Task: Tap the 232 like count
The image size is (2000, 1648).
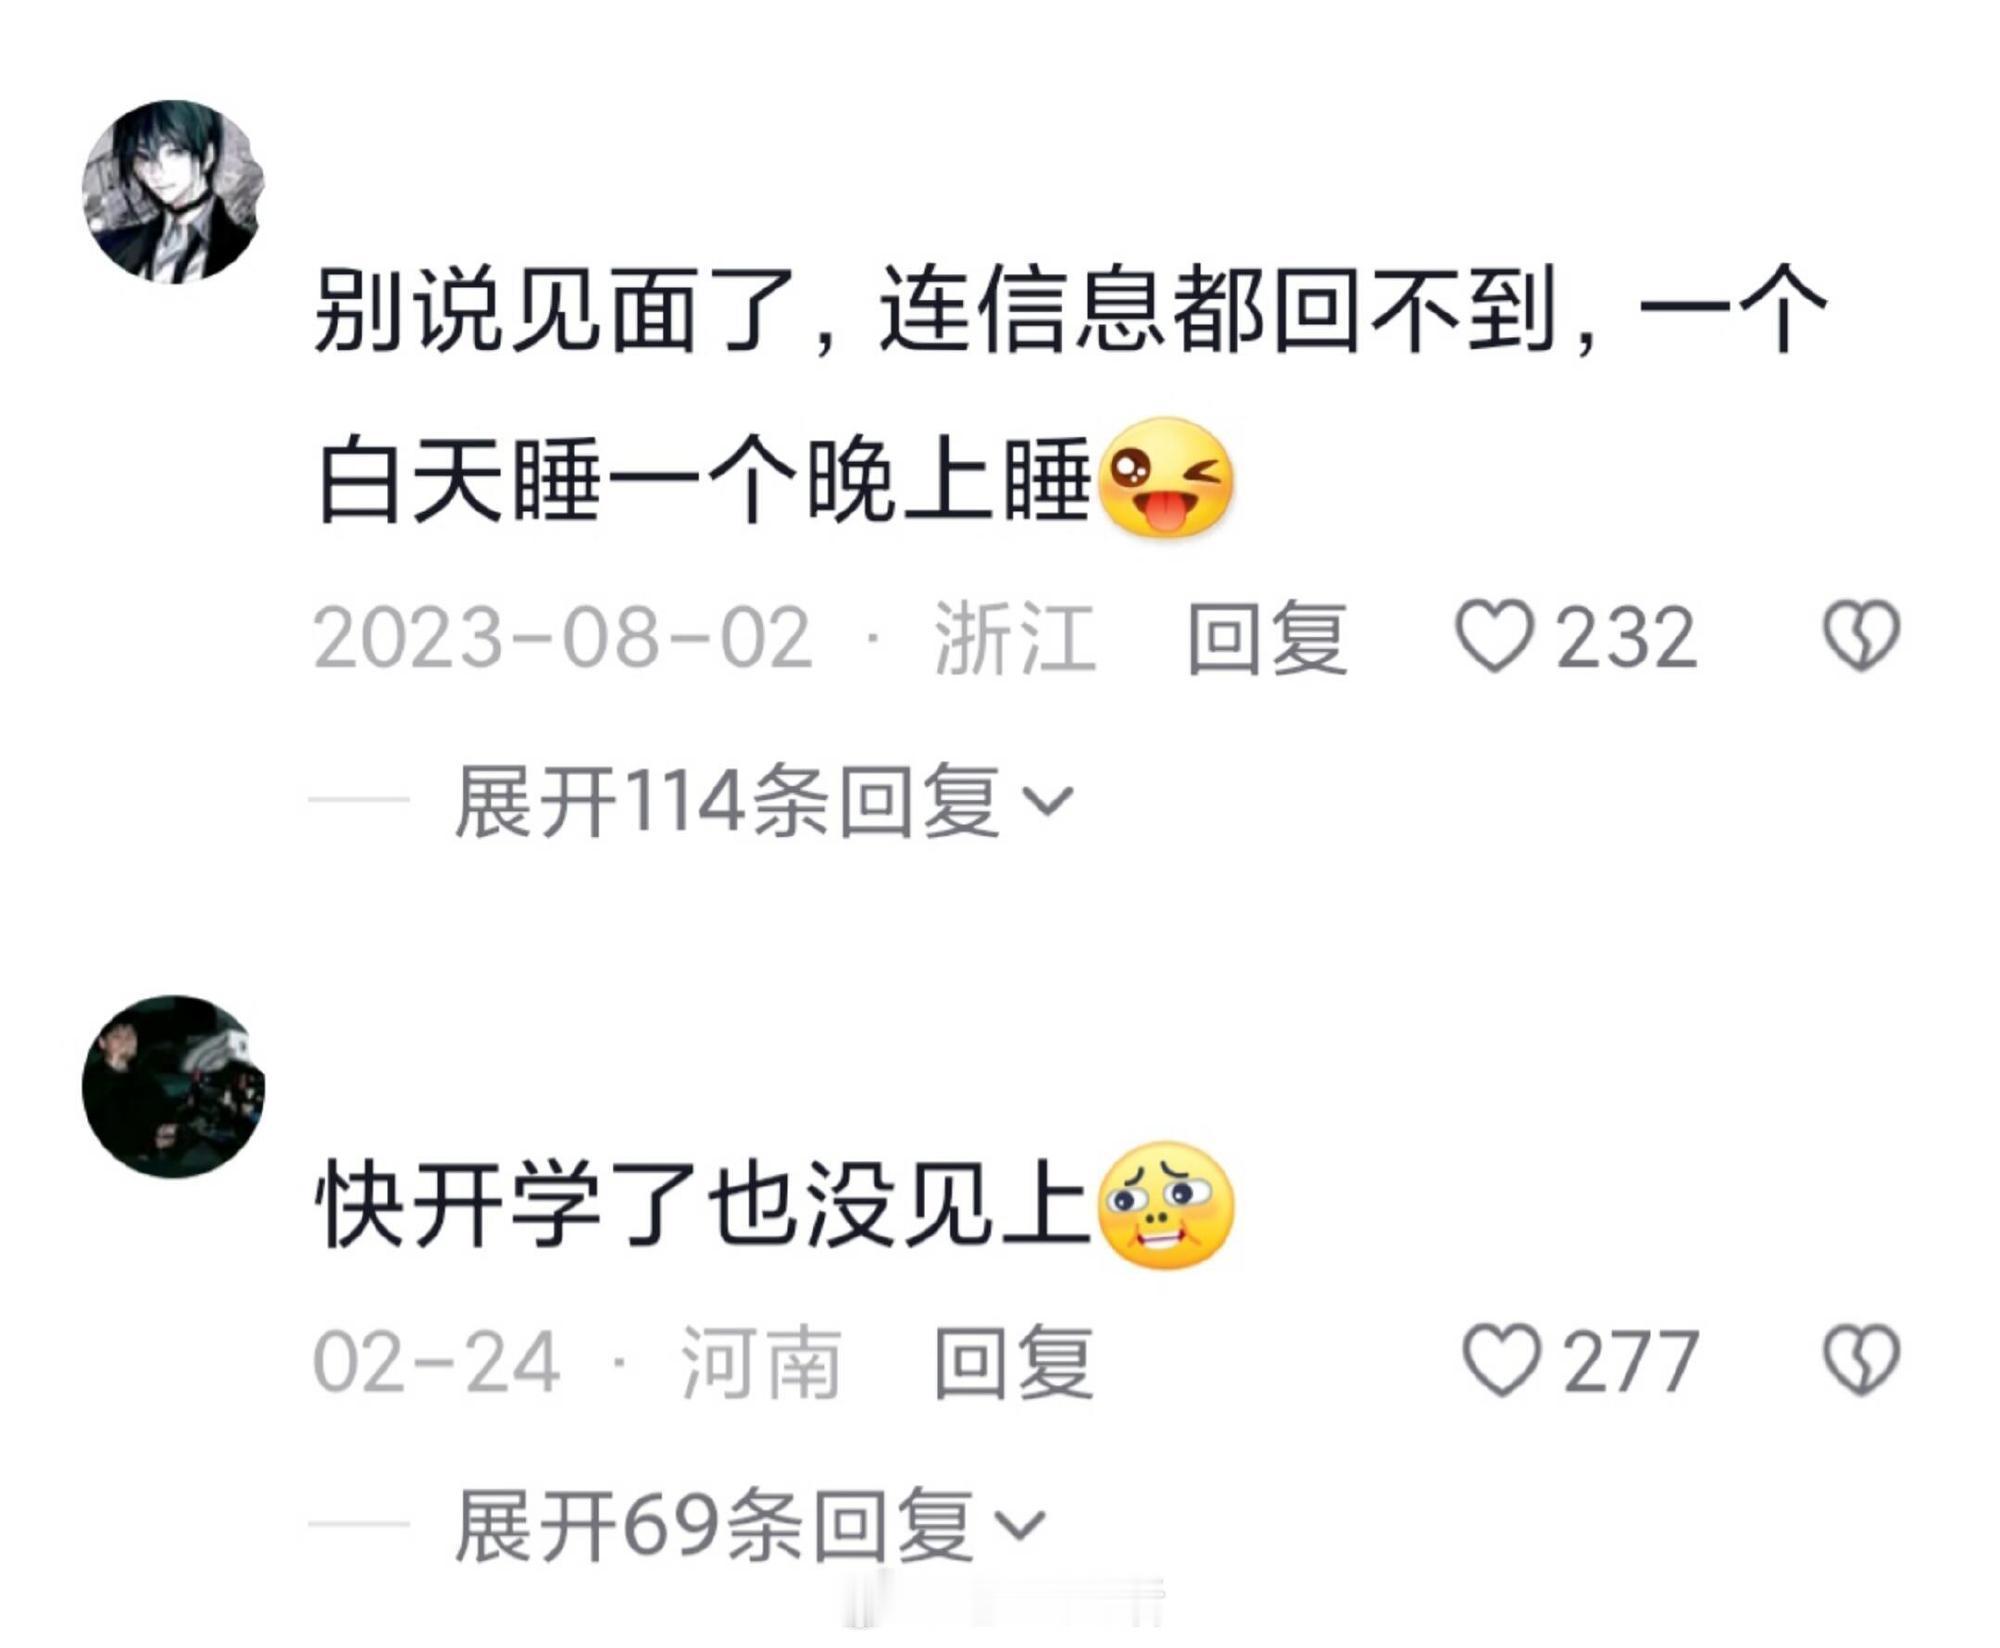Action: click(1626, 637)
